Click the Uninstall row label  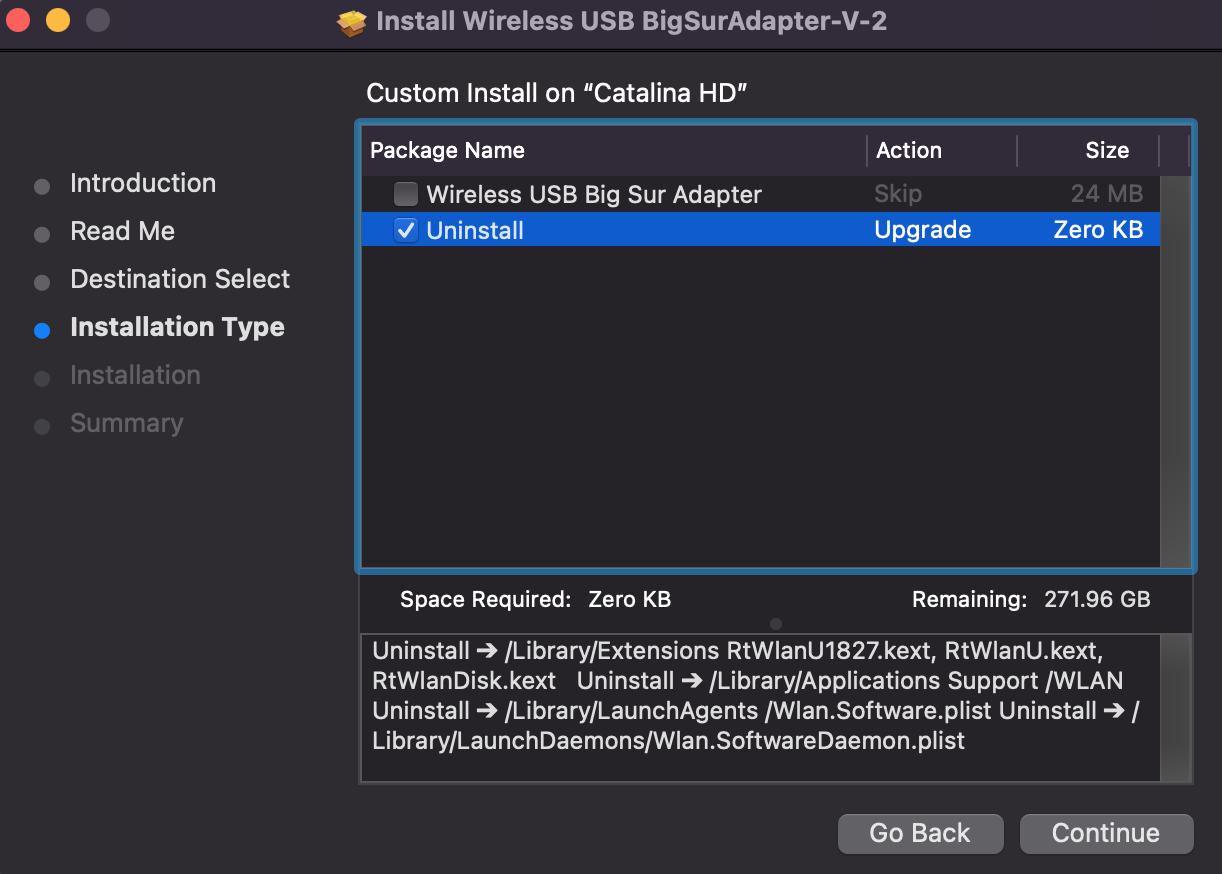(x=475, y=231)
